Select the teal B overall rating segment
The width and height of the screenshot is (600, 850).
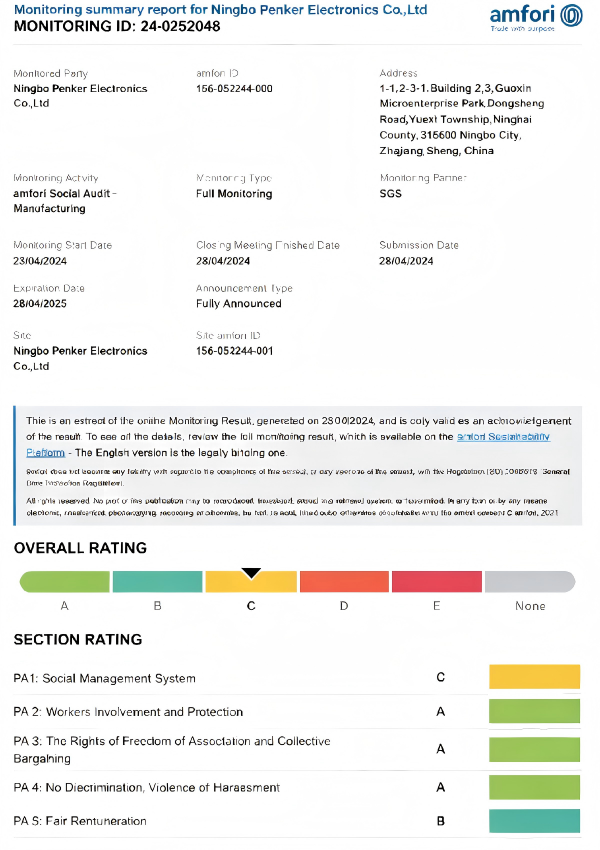pos(157,582)
